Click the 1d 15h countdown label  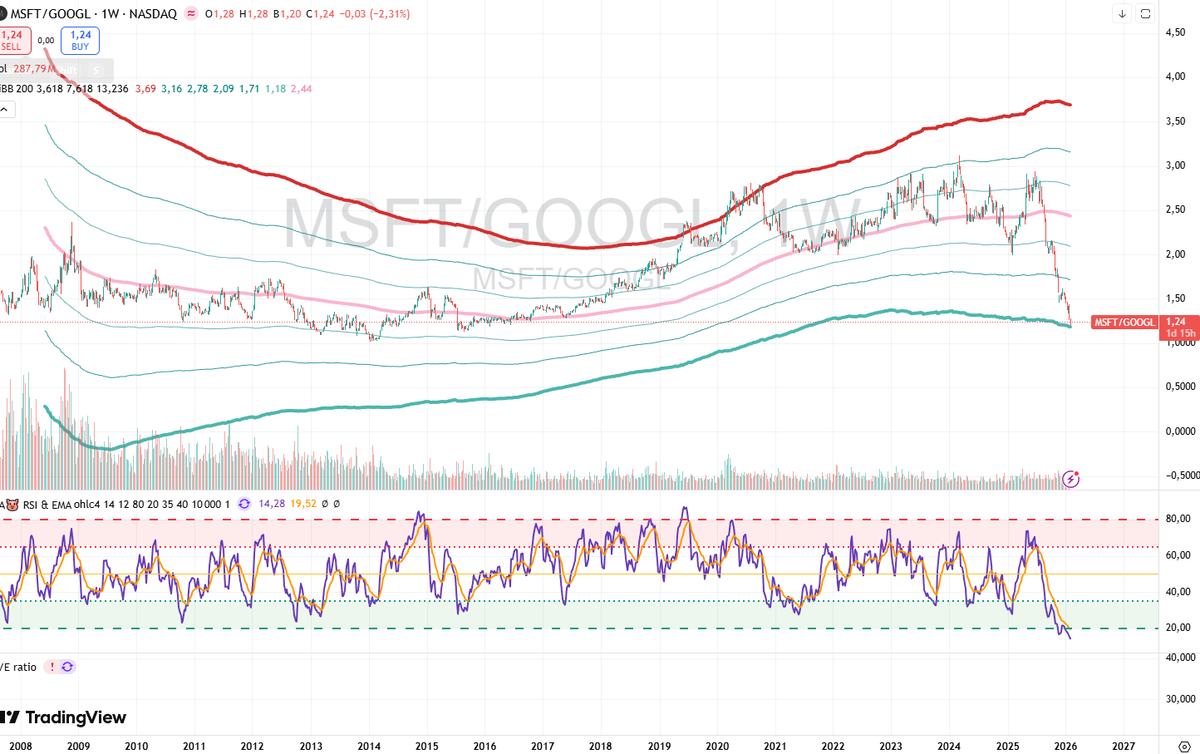tap(1181, 334)
